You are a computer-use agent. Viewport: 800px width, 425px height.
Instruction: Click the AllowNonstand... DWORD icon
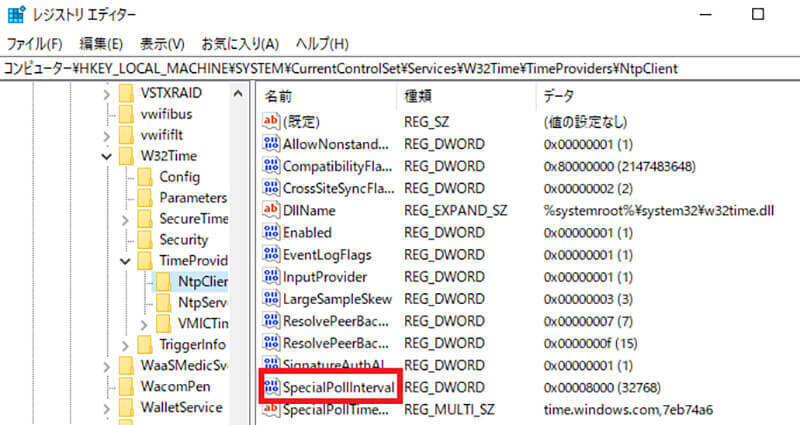pyautogui.click(x=271, y=144)
